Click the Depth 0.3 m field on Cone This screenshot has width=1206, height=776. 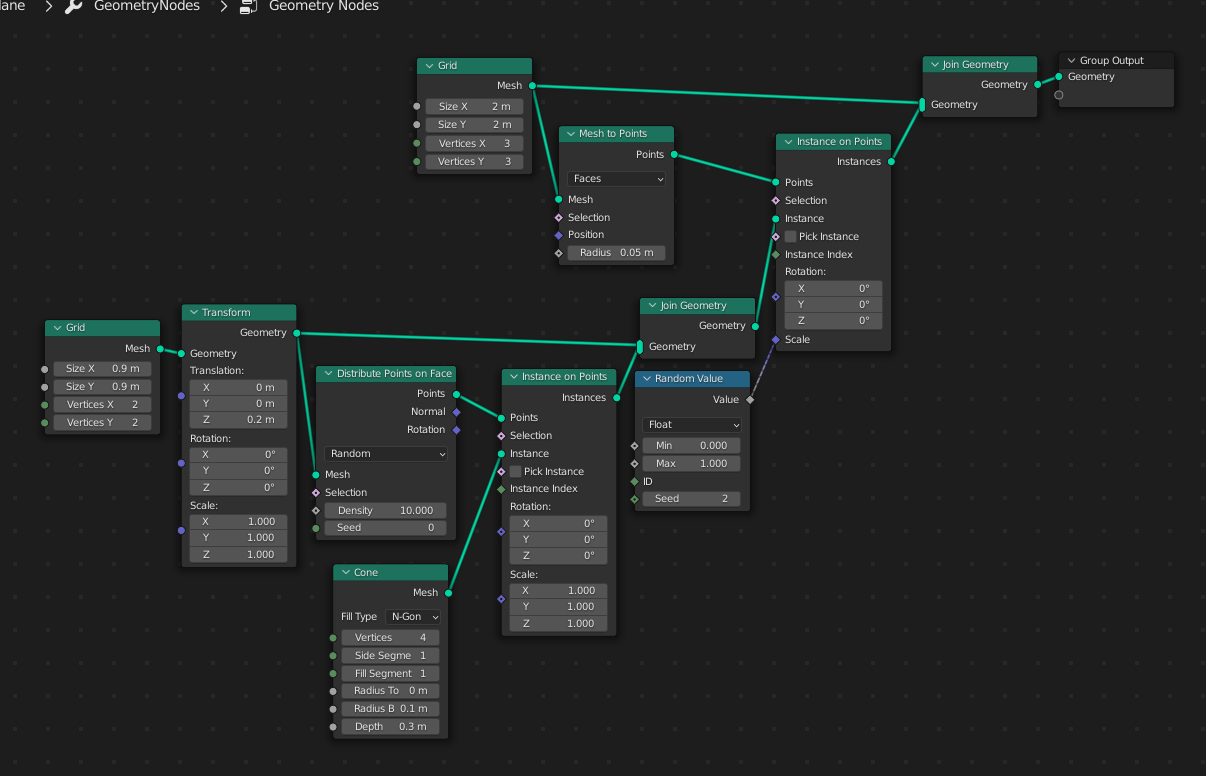coord(390,727)
